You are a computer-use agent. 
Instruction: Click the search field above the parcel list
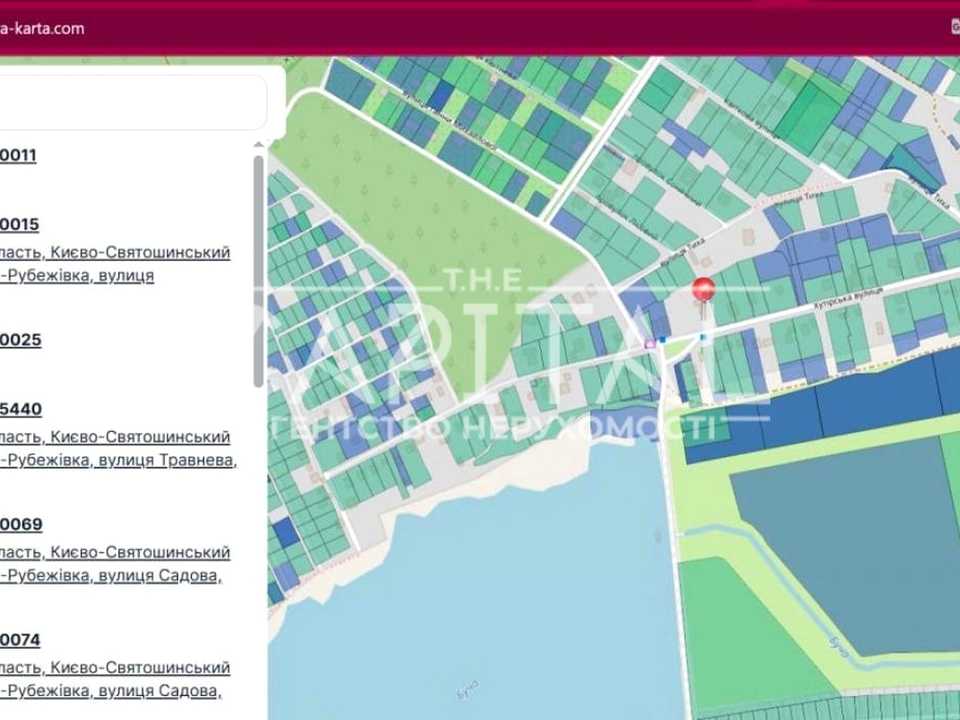(133, 102)
